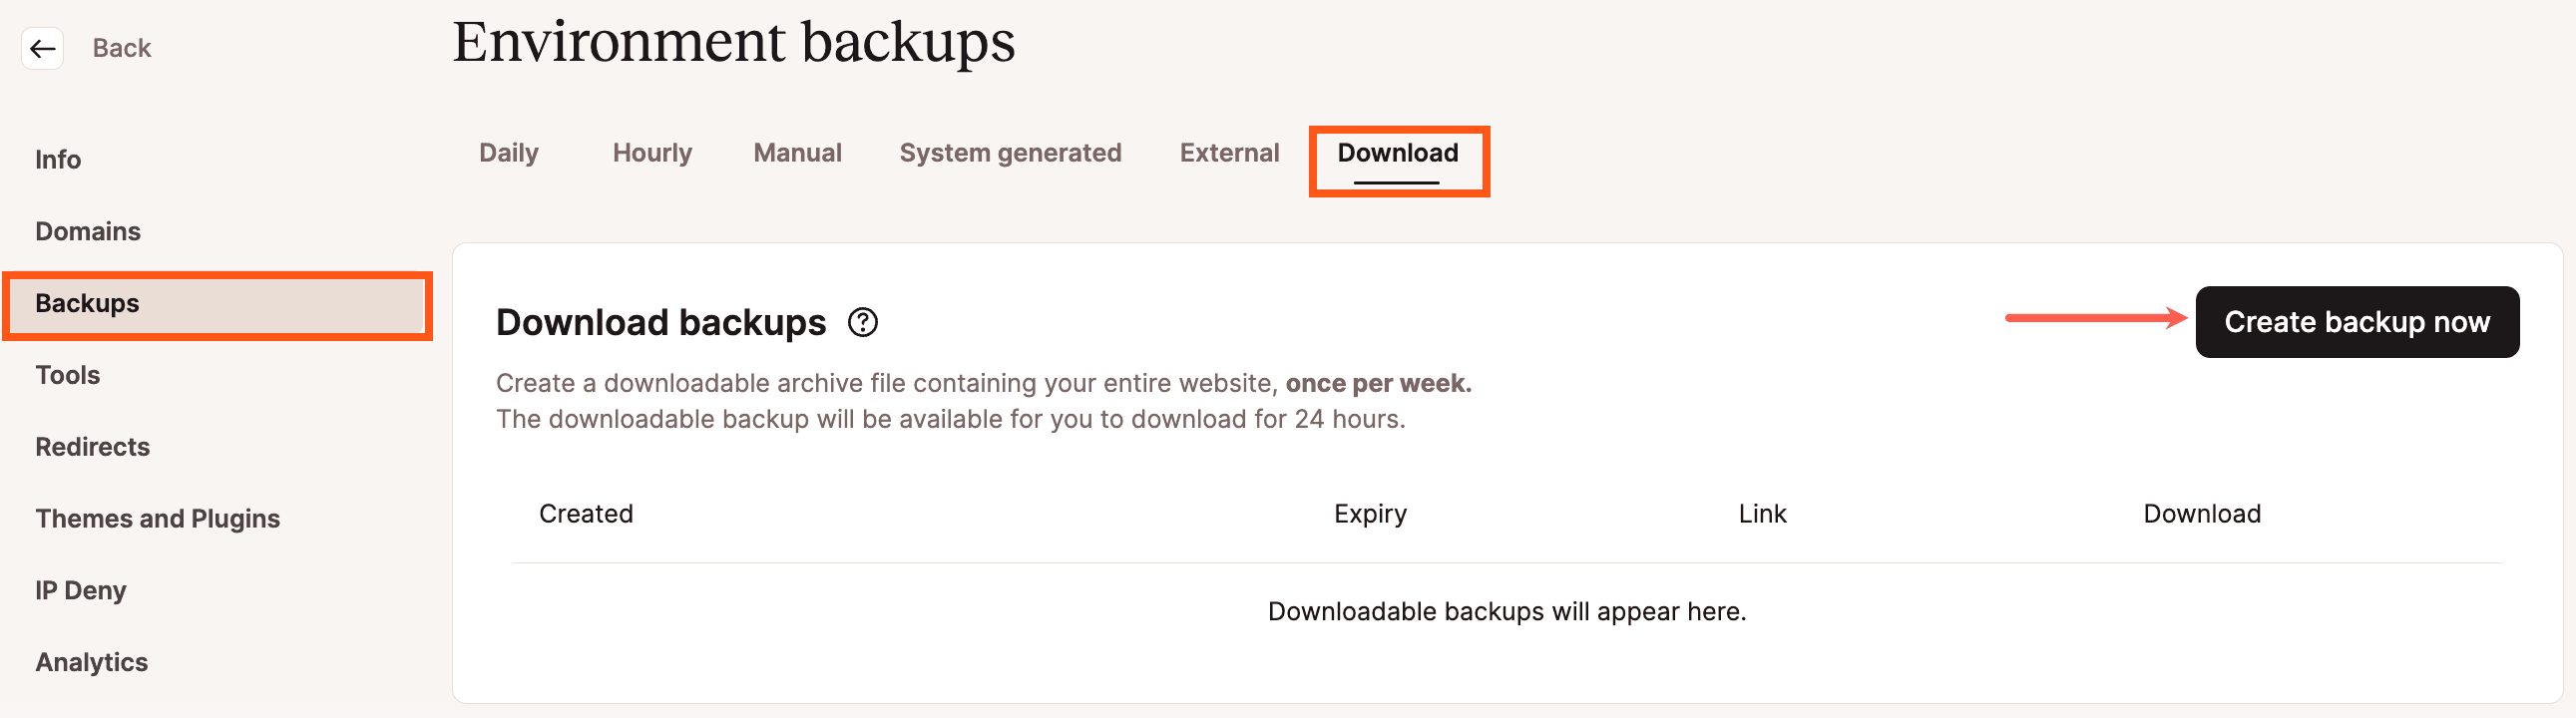This screenshot has width=2576, height=718.
Task: Go to Domains in the sidebar
Action: pos(88,232)
